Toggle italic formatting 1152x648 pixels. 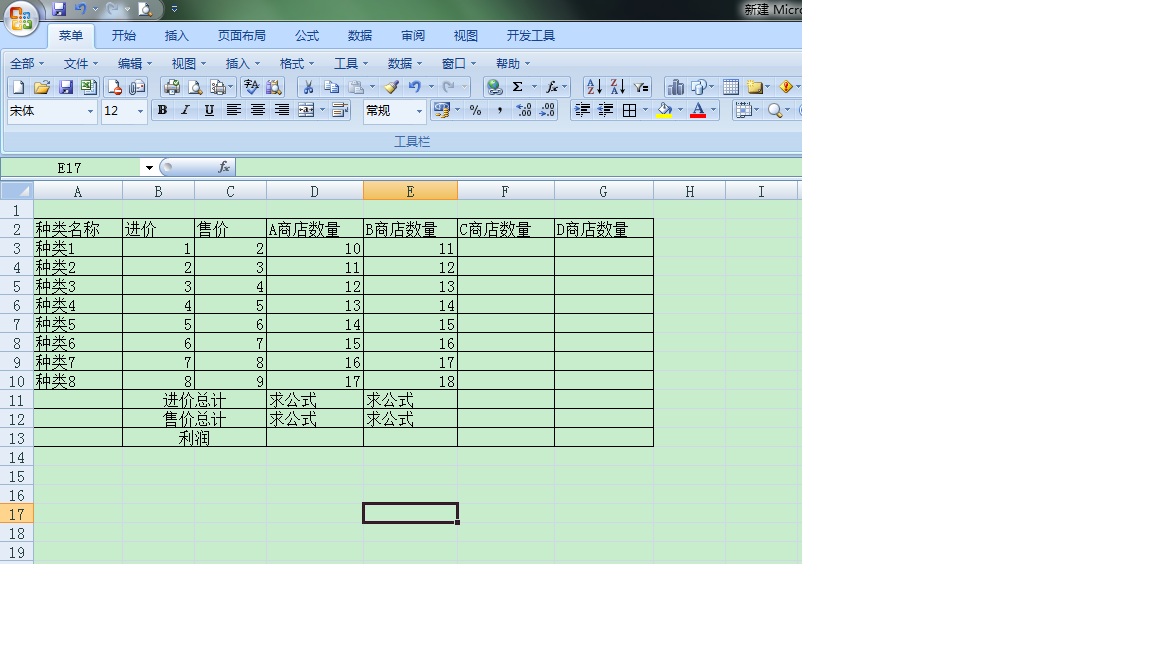click(185, 110)
